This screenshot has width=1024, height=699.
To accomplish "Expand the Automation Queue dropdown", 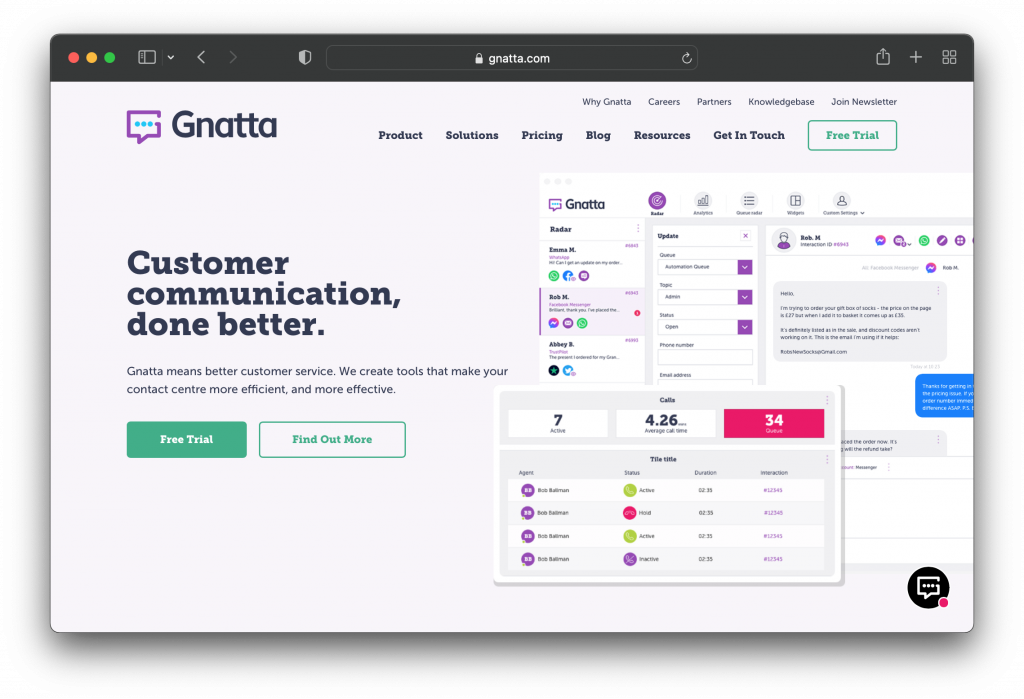I will [744, 267].
